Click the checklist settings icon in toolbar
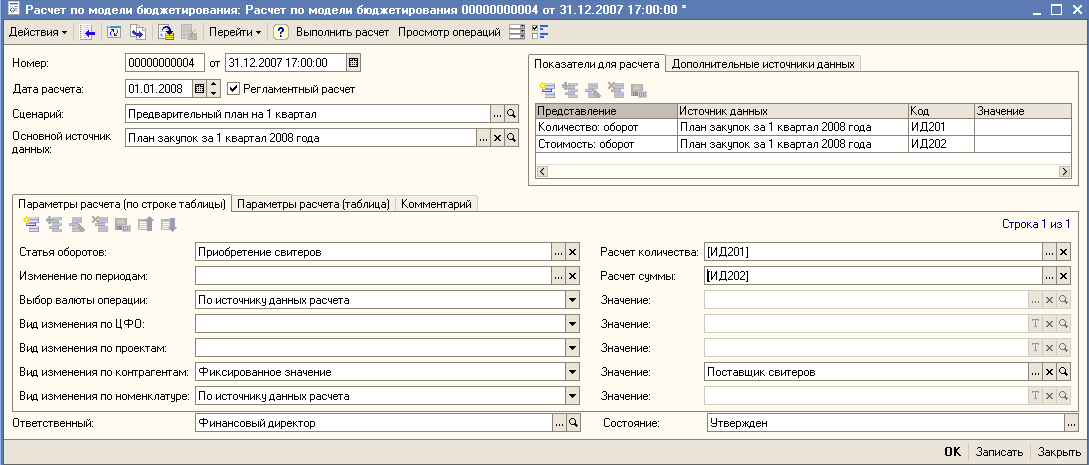The width and height of the screenshot is (1089, 465). click(x=540, y=32)
